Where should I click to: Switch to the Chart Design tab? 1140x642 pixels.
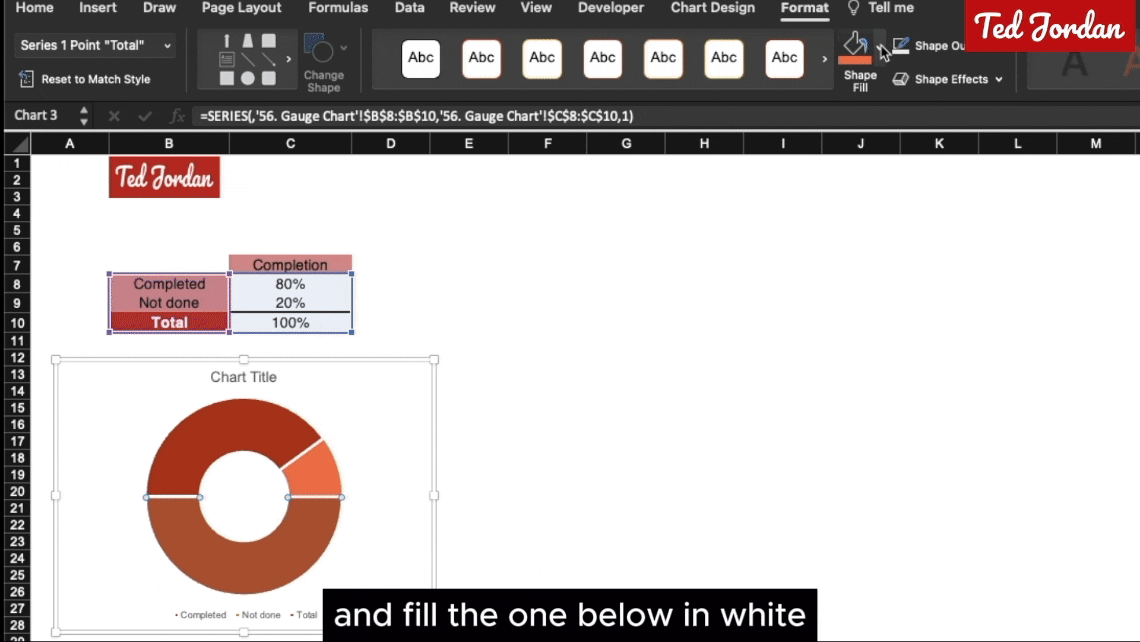[714, 8]
